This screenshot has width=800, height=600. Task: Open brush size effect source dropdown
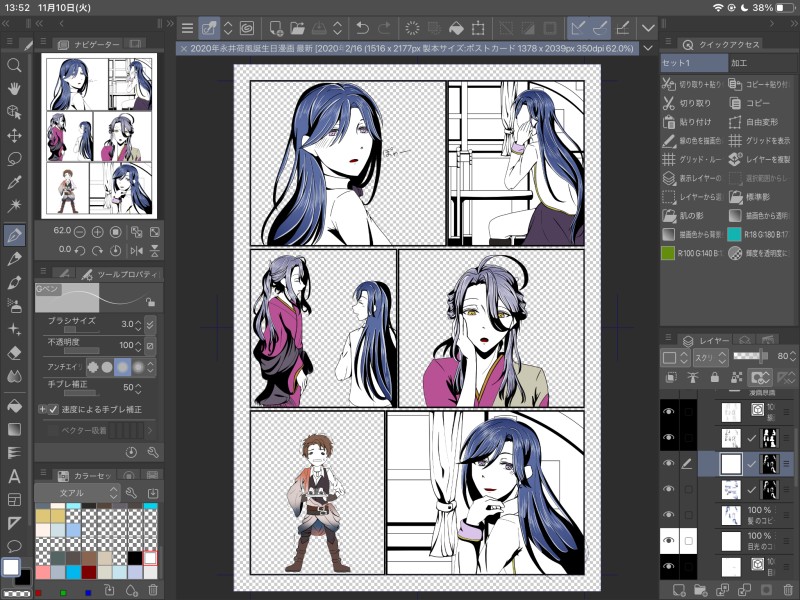tap(150, 324)
